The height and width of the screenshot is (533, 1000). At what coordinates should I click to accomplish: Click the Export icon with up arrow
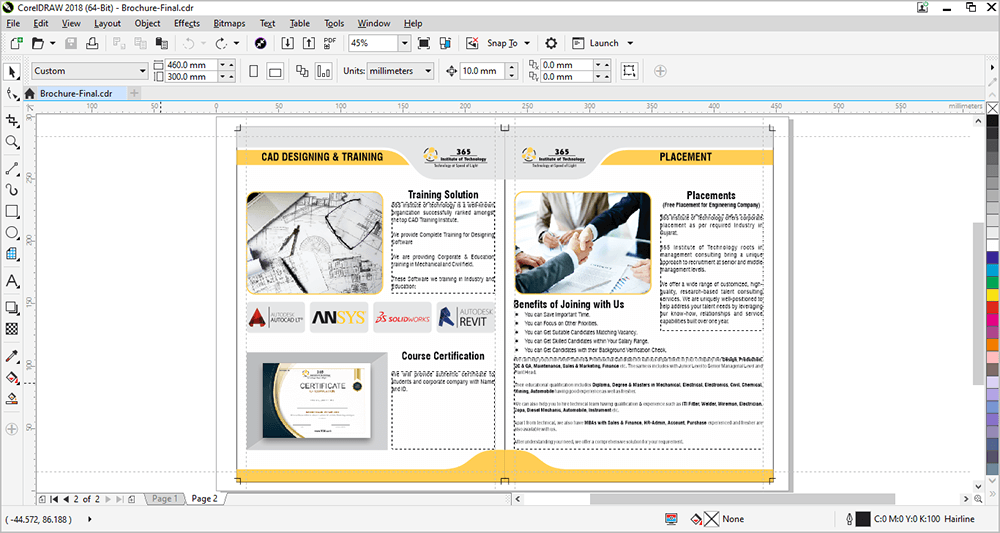[x=309, y=43]
